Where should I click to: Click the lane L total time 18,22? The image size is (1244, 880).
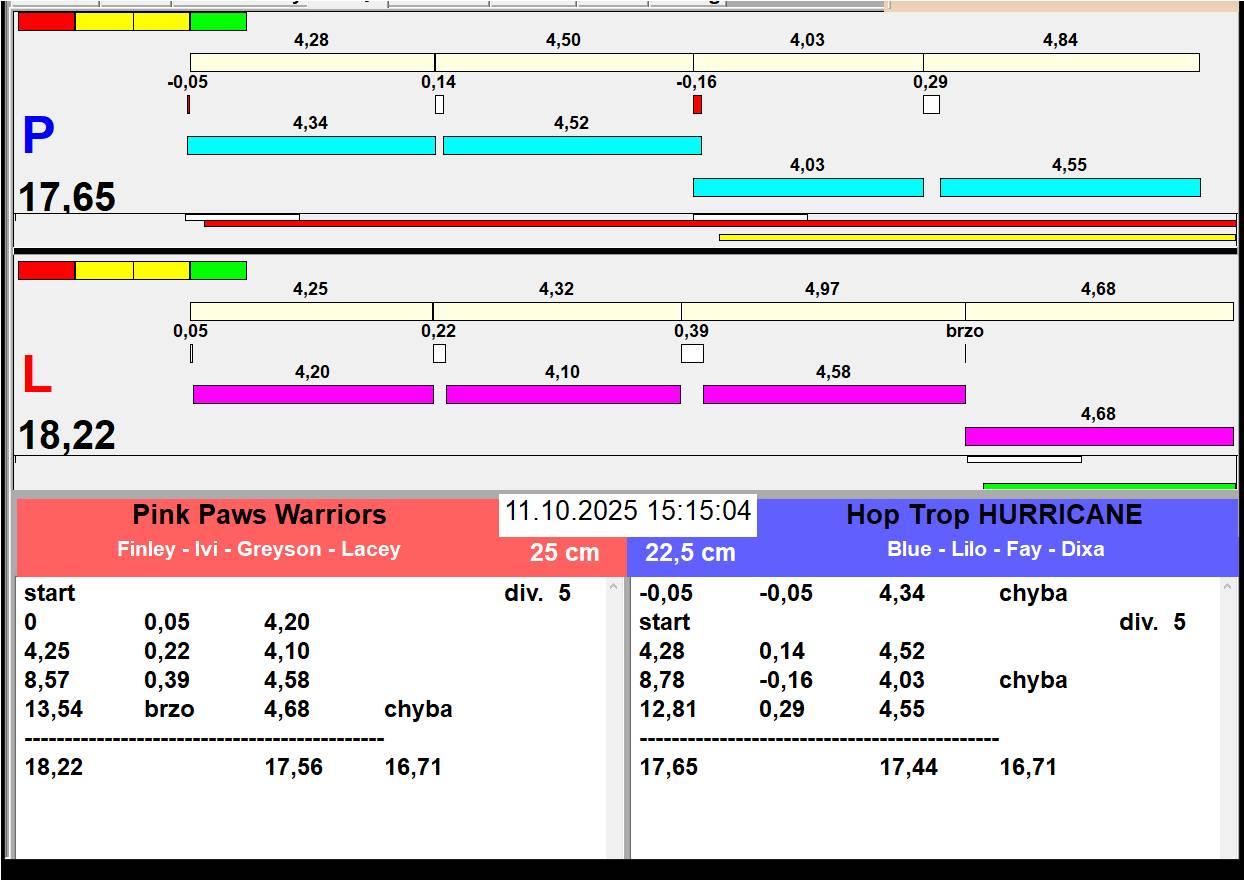(x=67, y=435)
